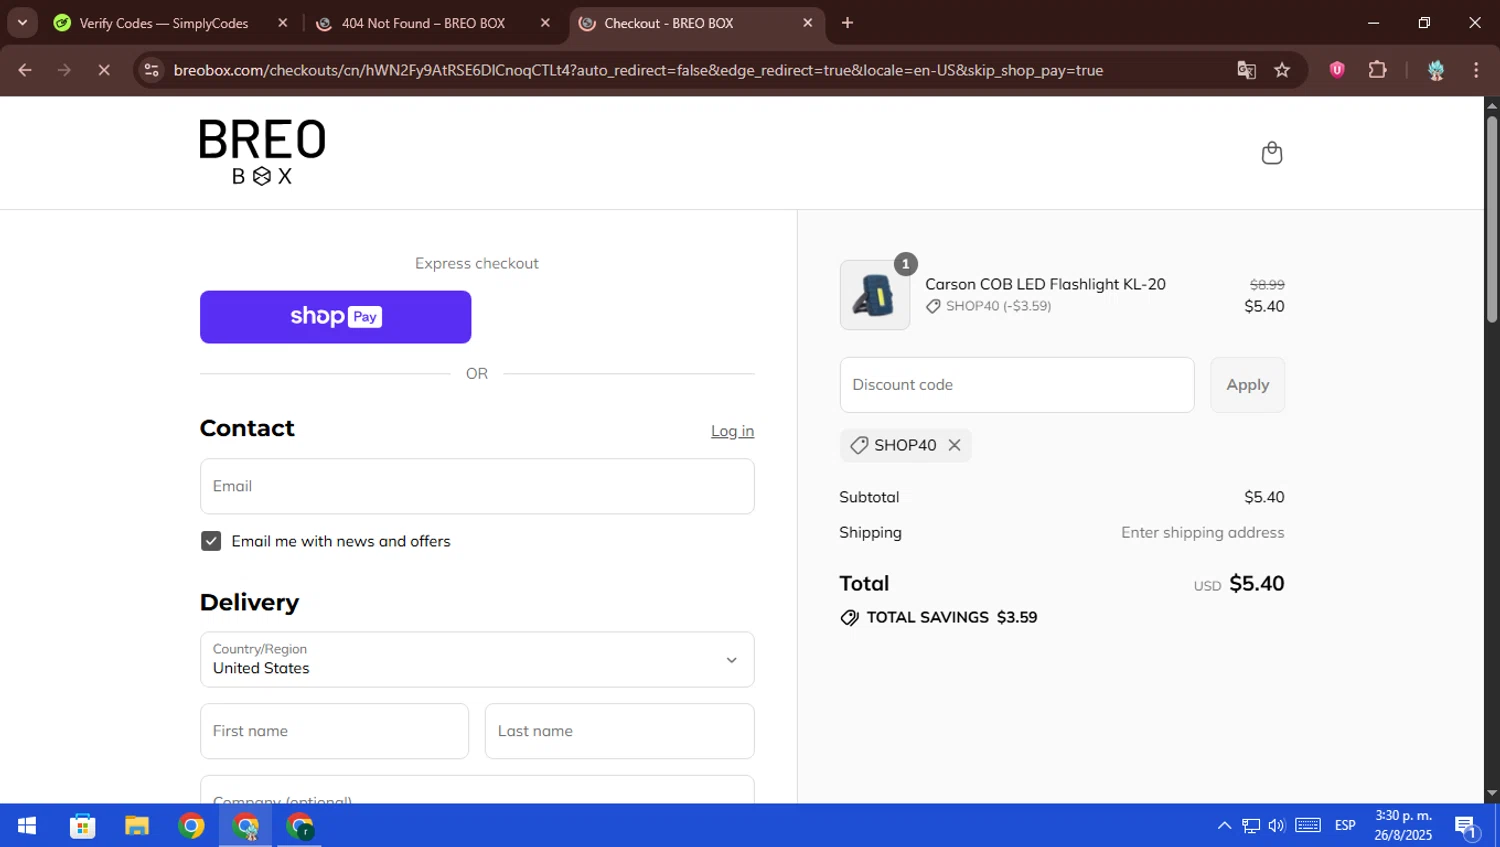Click the Log in link
Viewport: 1500px width, 847px height.
tap(732, 431)
